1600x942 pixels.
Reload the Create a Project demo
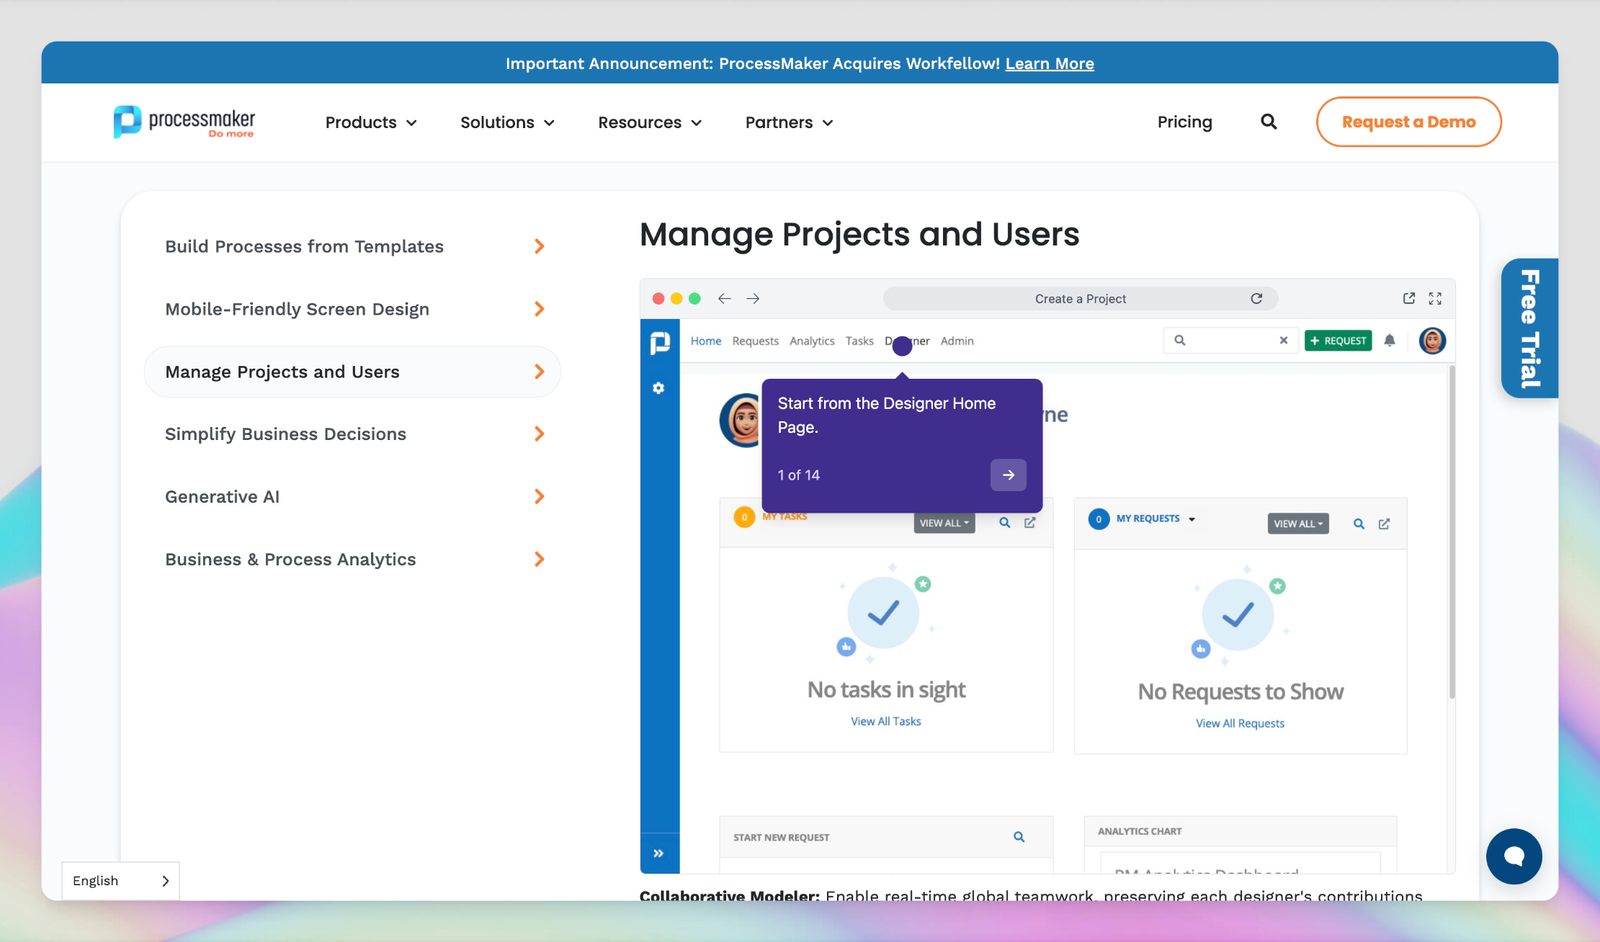click(x=1256, y=298)
